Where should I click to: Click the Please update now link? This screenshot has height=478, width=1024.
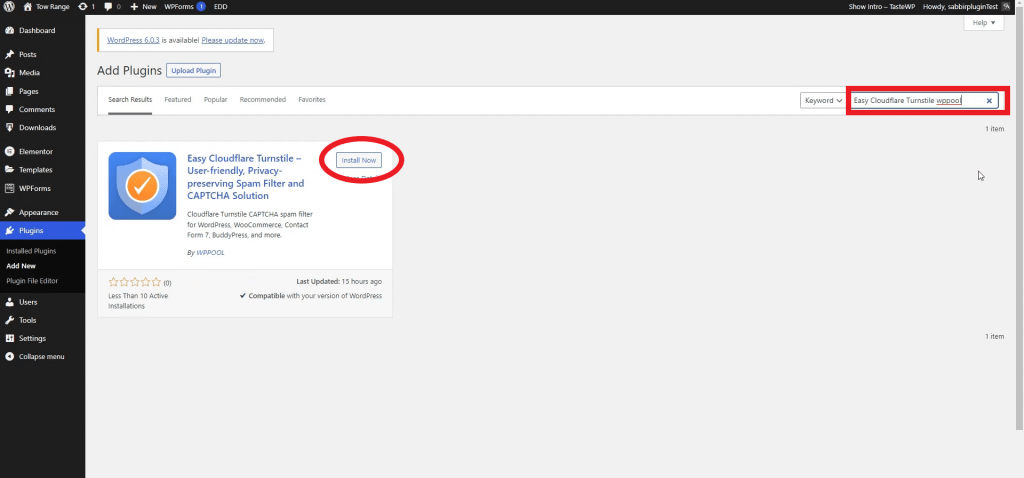pyautogui.click(x=232, y=40)
